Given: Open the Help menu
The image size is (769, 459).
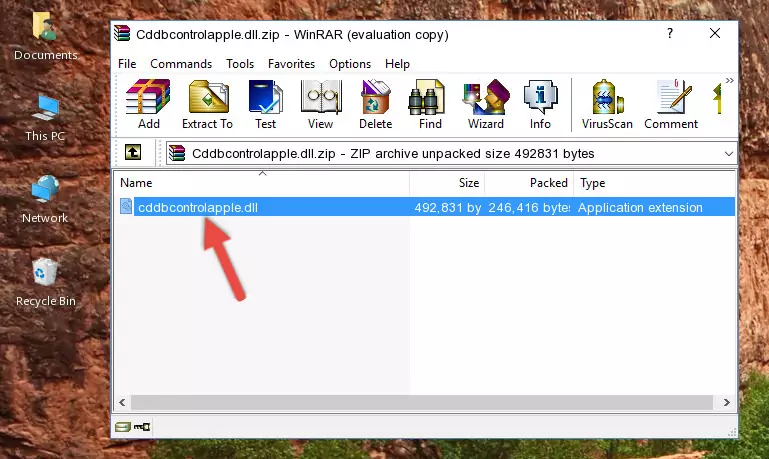Looking at the screenshot, I should (x=397, y=64).
